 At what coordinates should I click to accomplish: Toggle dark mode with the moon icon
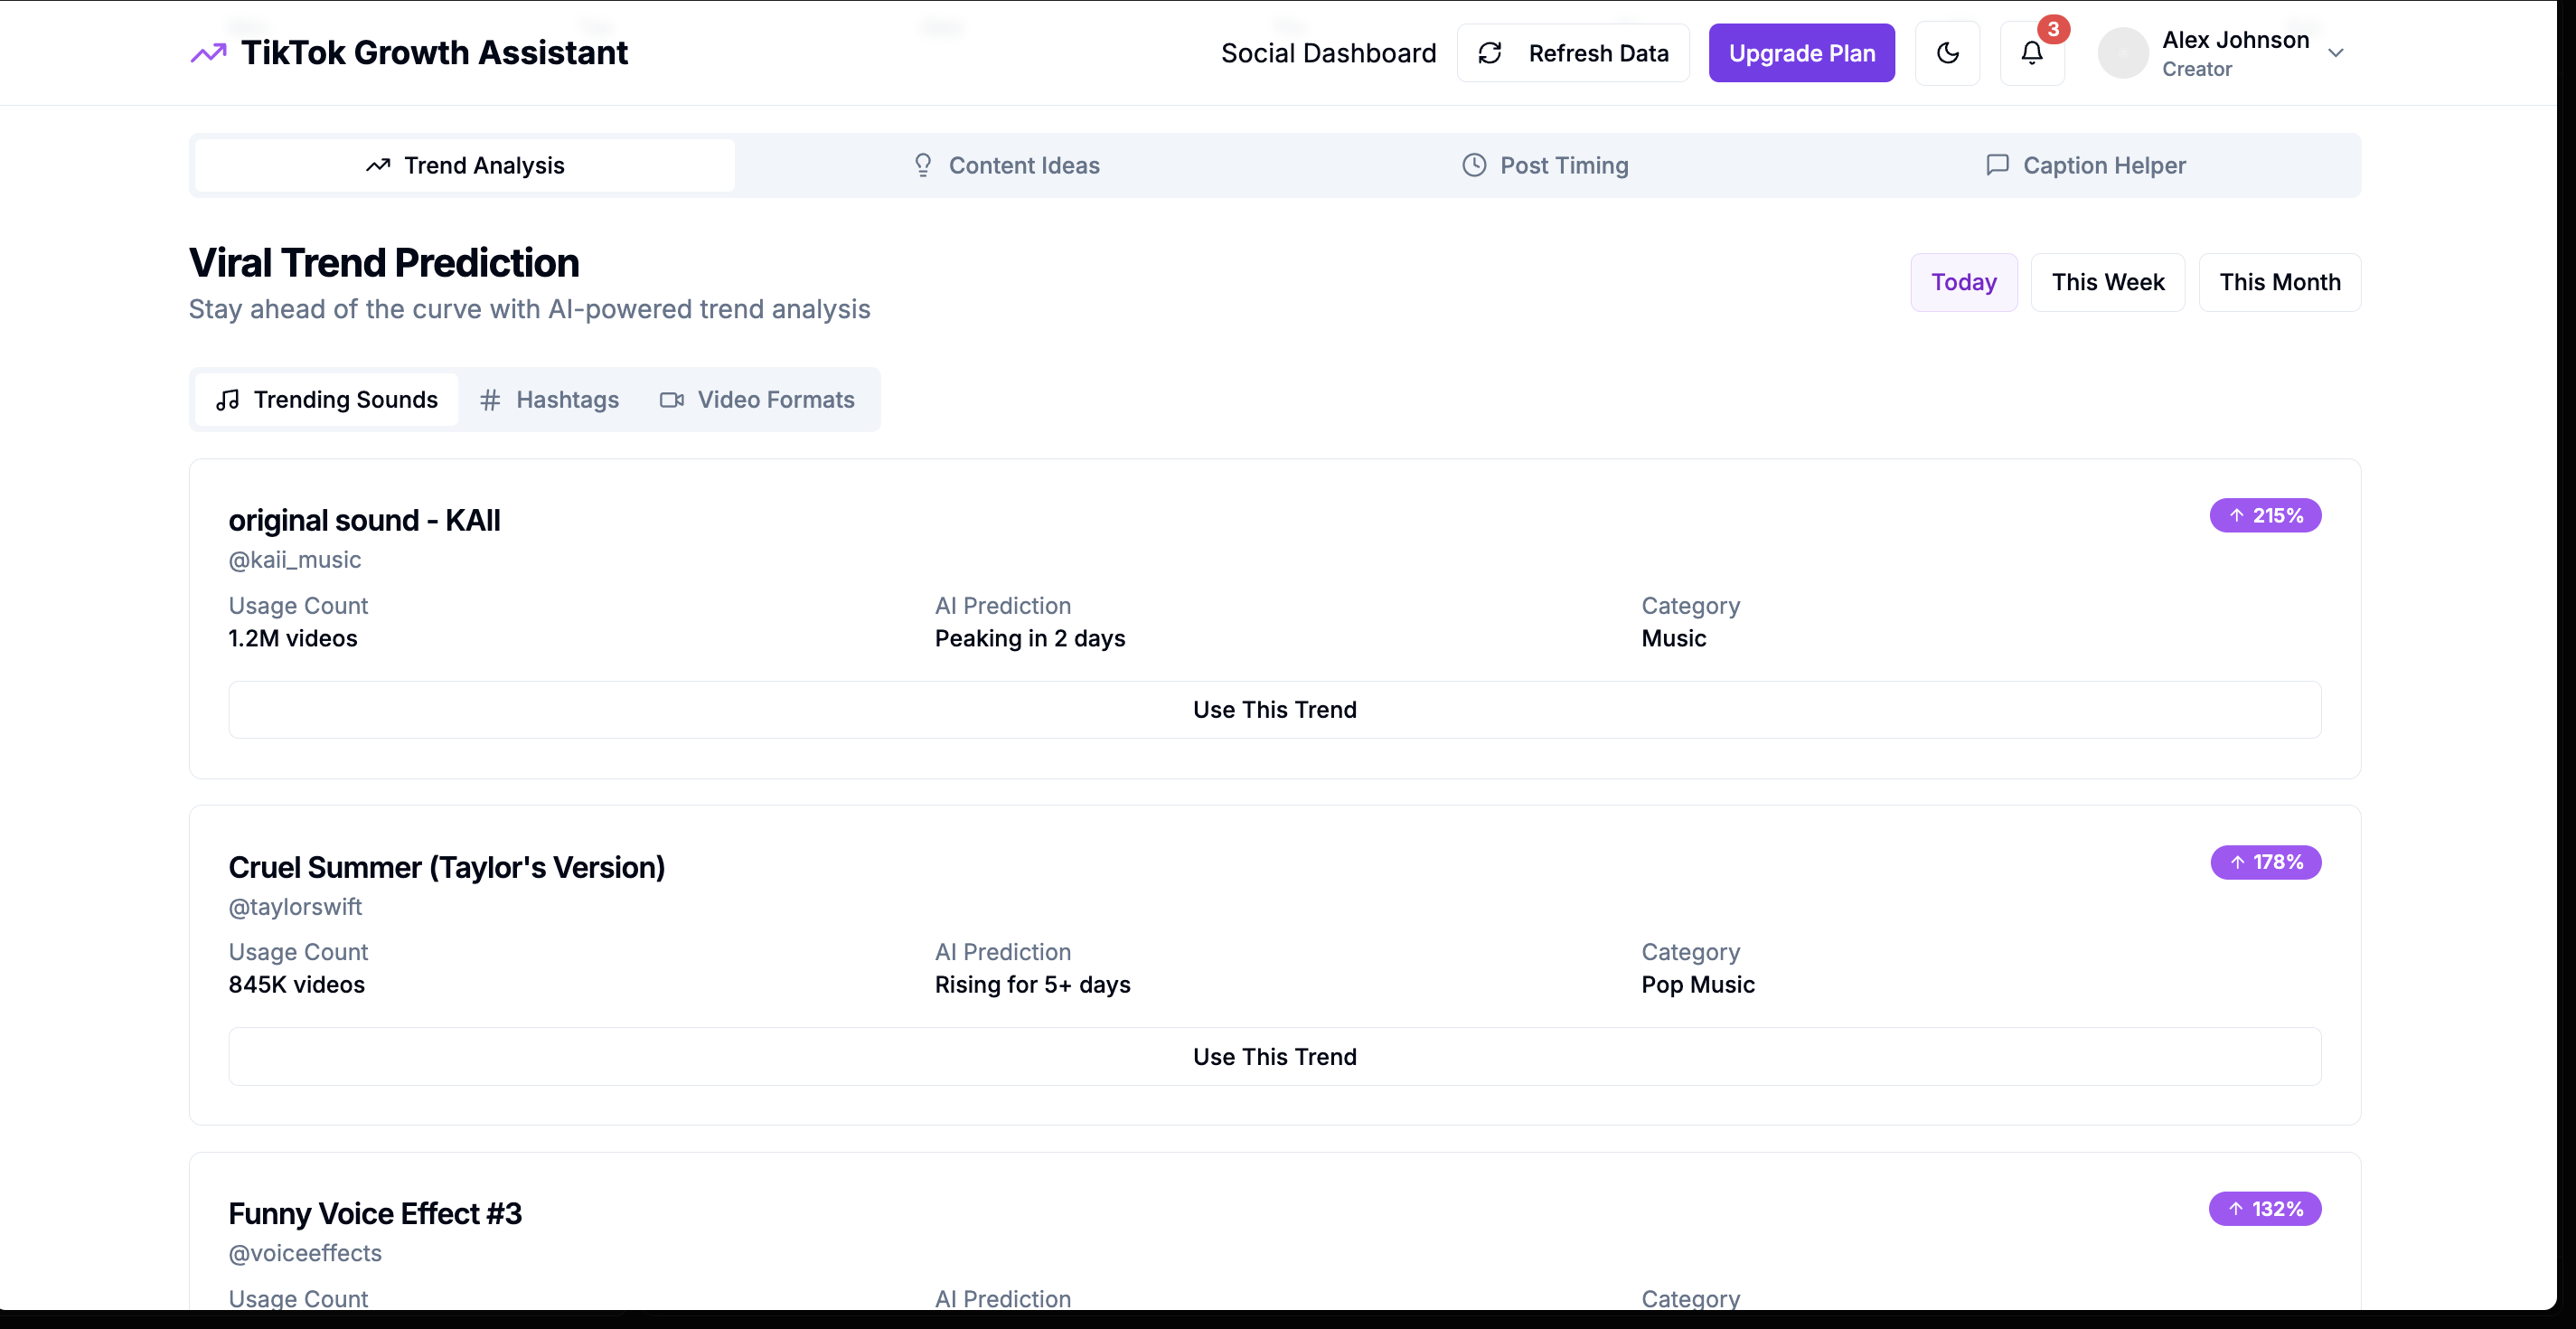pyautogui.click(x=1947, y=53)
